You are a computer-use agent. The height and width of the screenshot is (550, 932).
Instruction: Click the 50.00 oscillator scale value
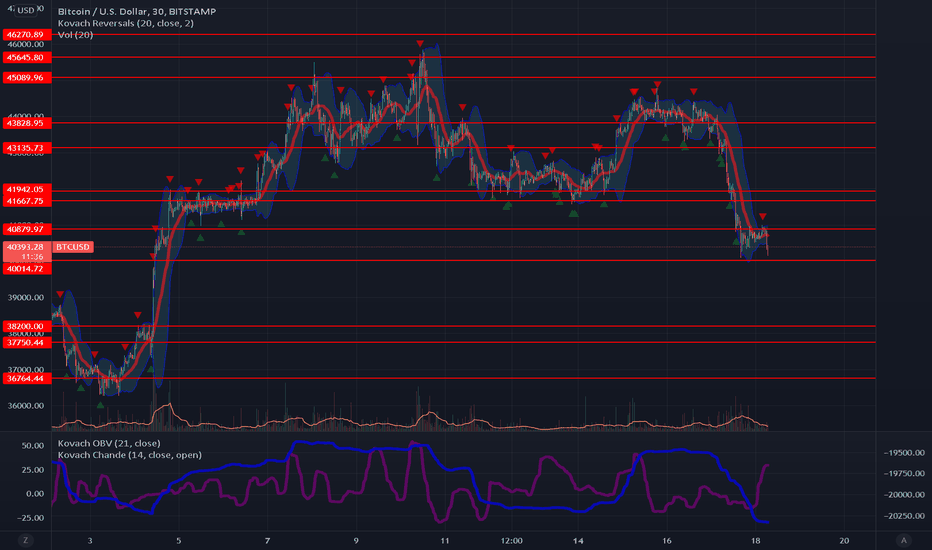(33, 445)
